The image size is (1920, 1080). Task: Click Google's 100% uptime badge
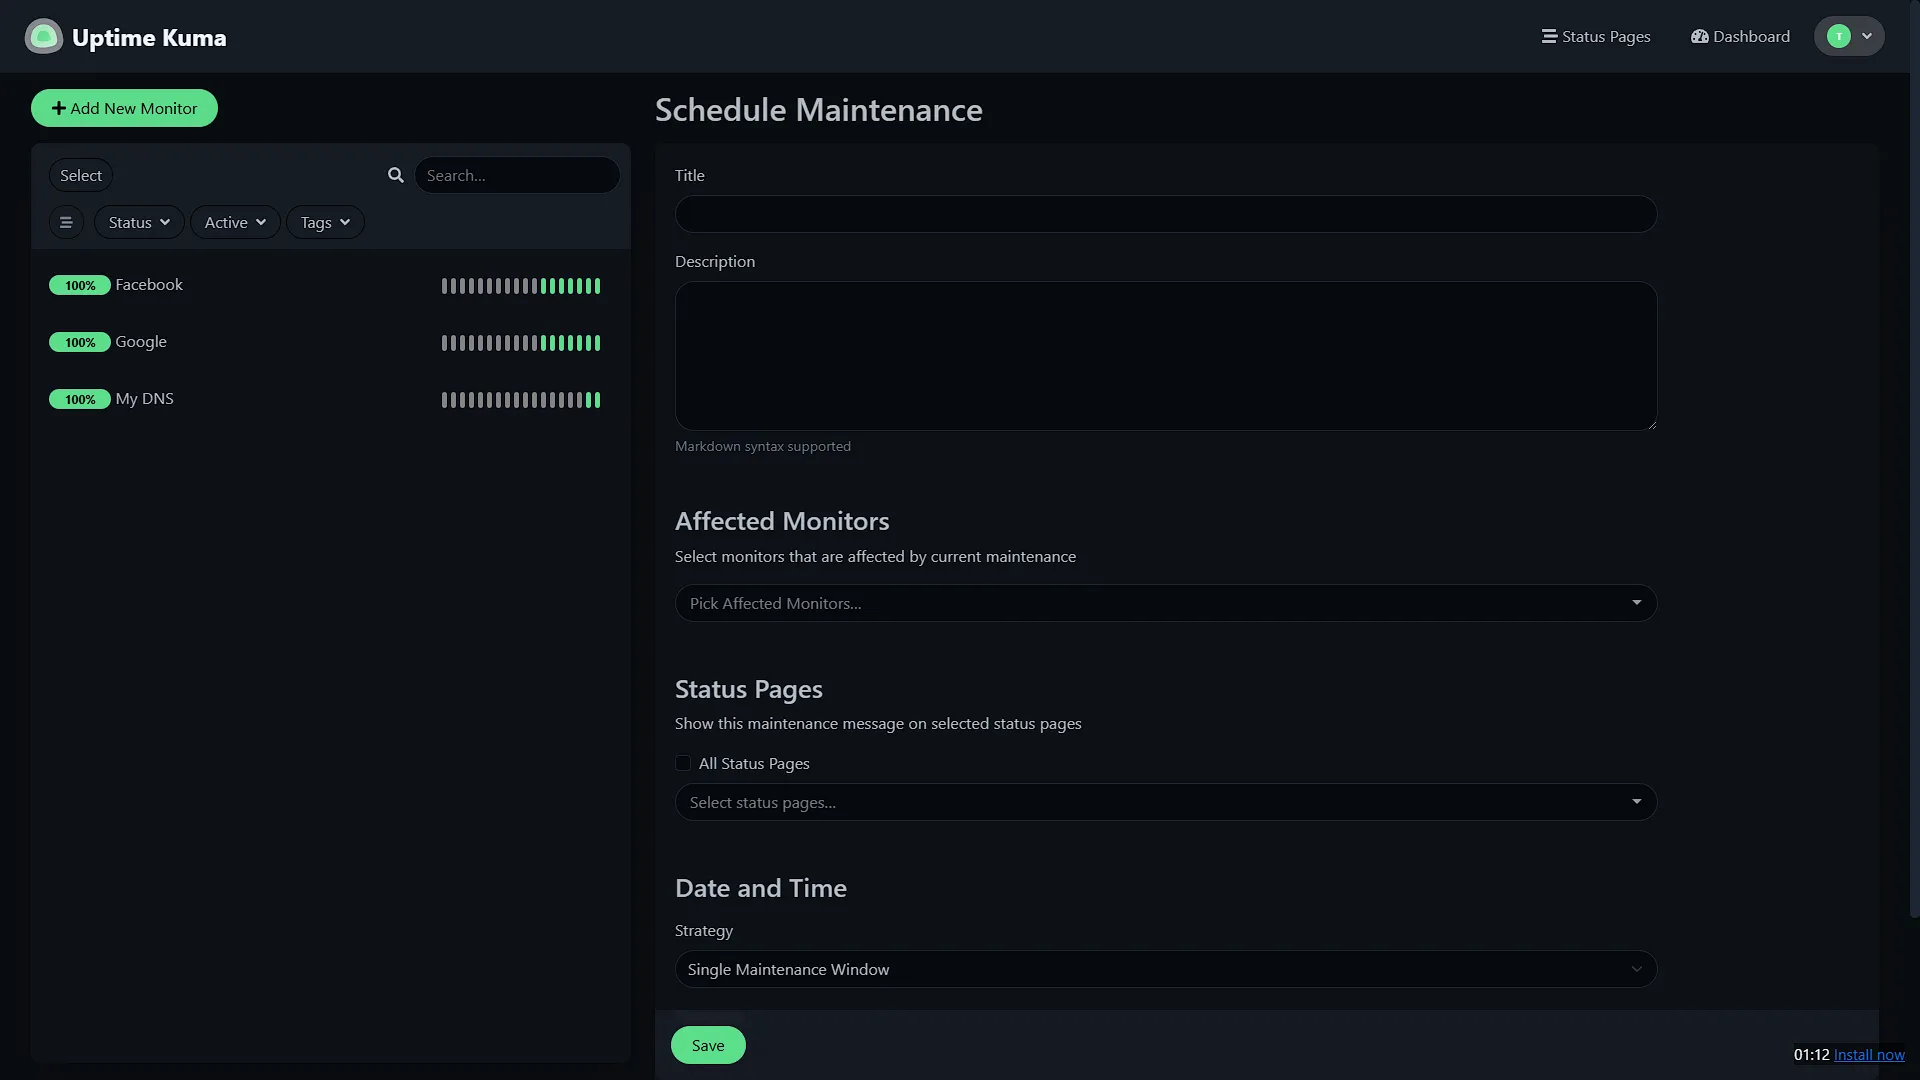click(x=80, y=342)
